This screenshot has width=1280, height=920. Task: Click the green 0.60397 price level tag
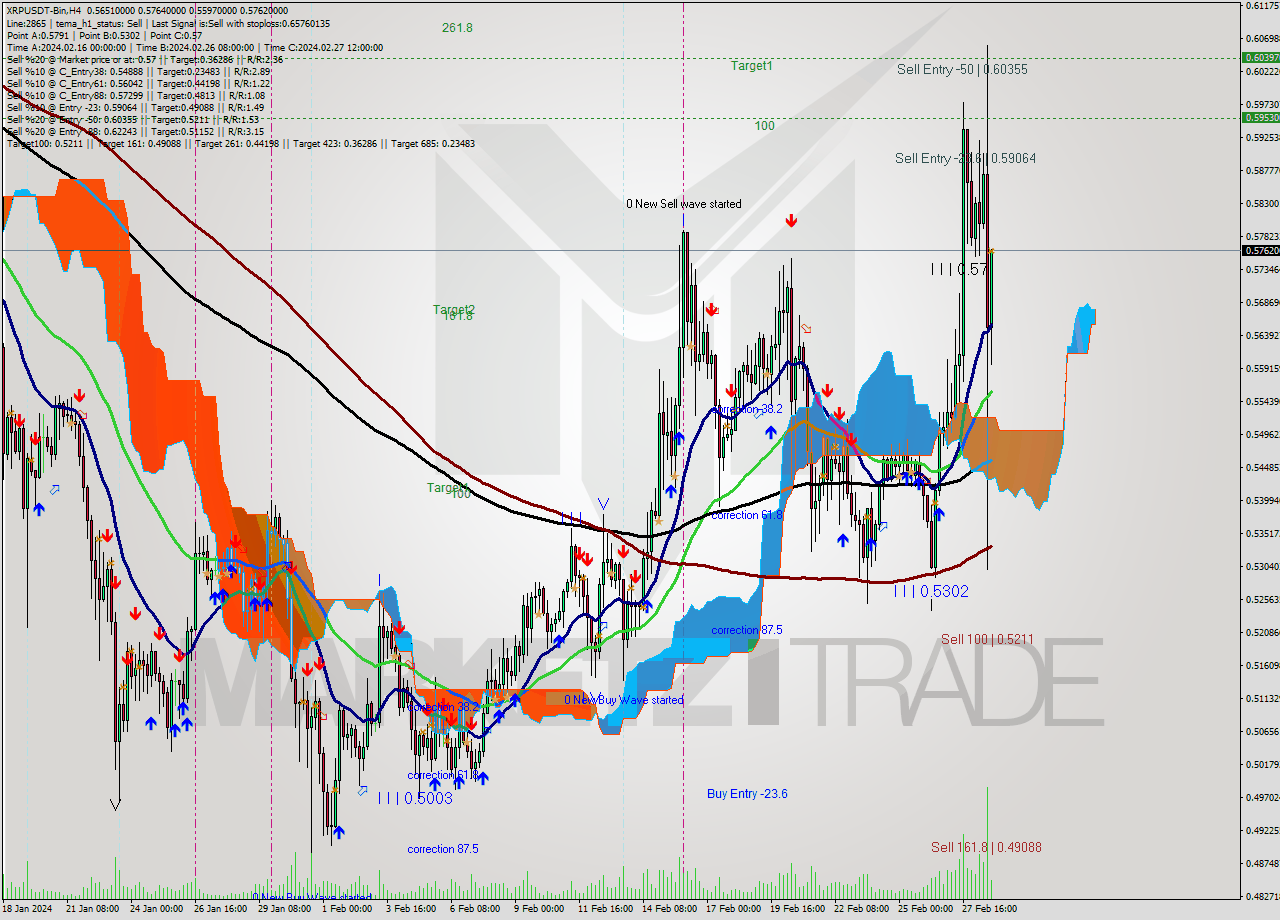(x=1260, y=58)
